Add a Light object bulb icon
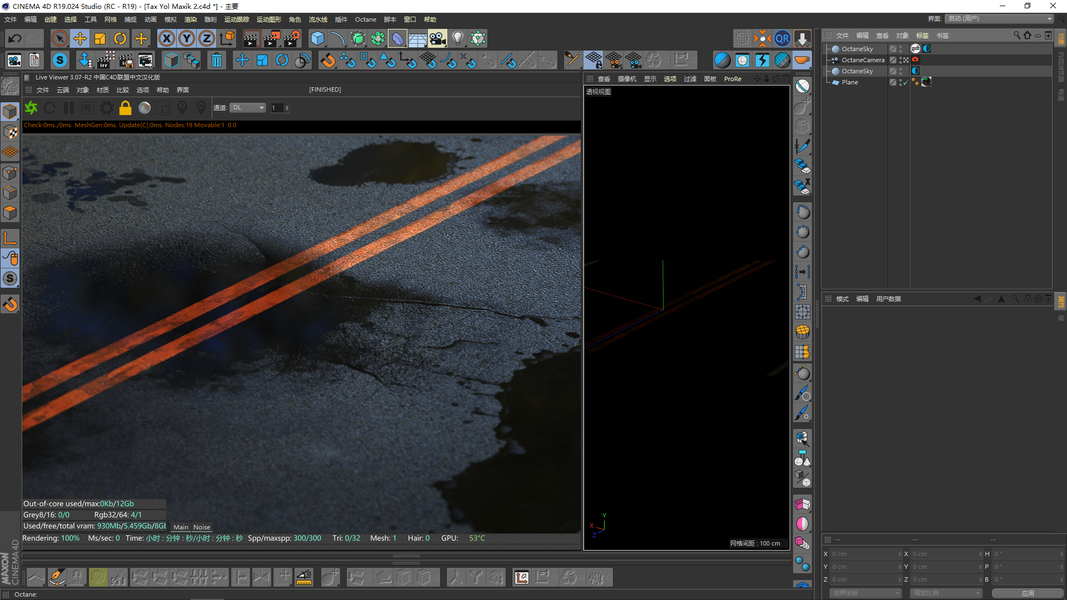 [458, 39]
